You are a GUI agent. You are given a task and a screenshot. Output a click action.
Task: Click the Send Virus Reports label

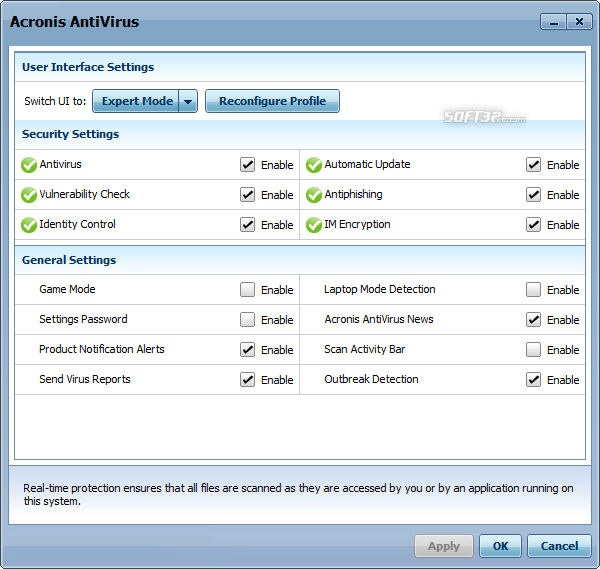(85, 379)
